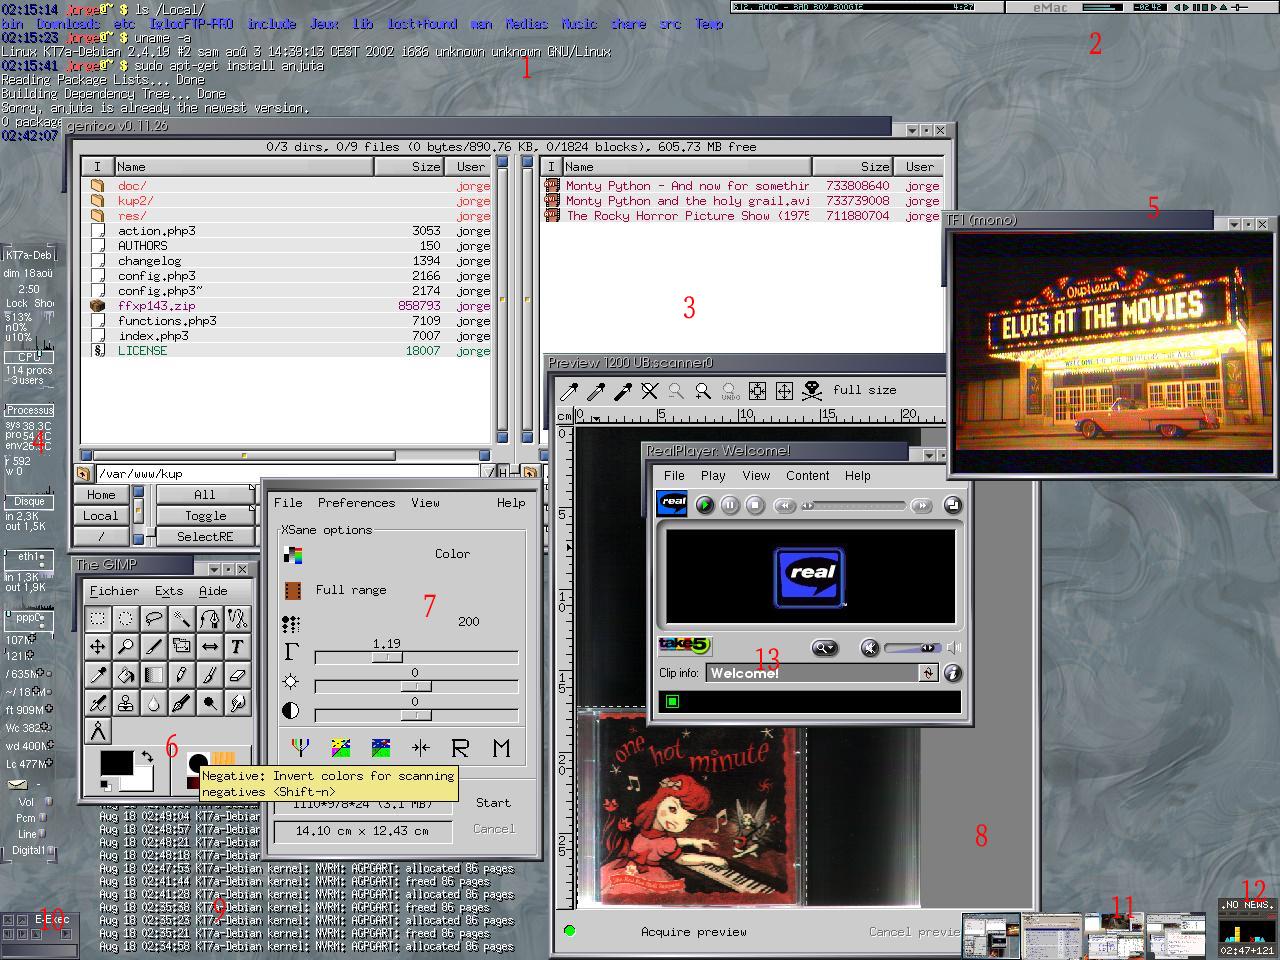Pick the Pencil tool in GIMP
Viewport: 1280px width, 960px height.
(181, 675)
